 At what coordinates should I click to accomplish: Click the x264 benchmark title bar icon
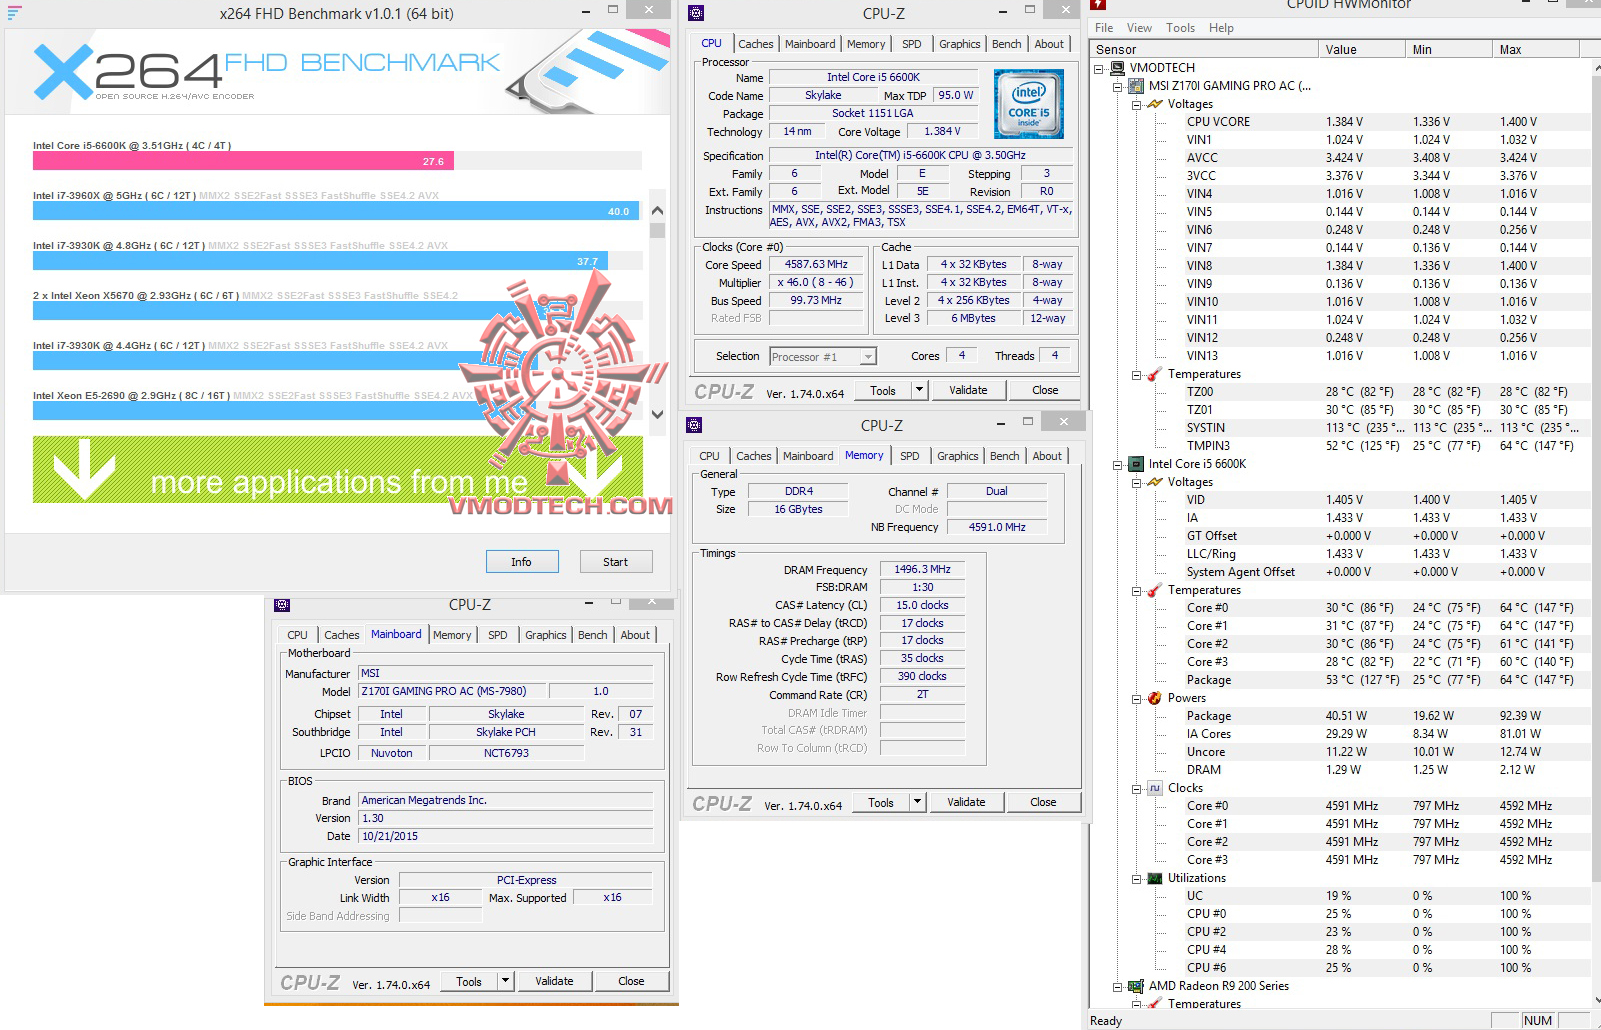pyautogui.click(x=14, y=13)
